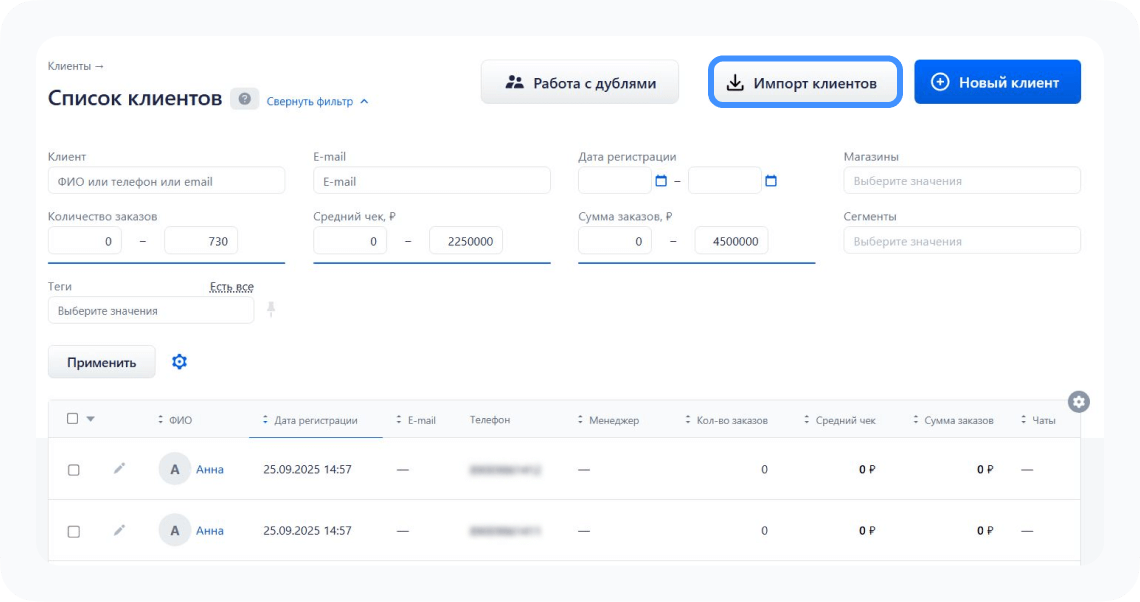Collapse the filter panel via Свернуть фильтр
Screen dimensions: 1140x602
311,100
